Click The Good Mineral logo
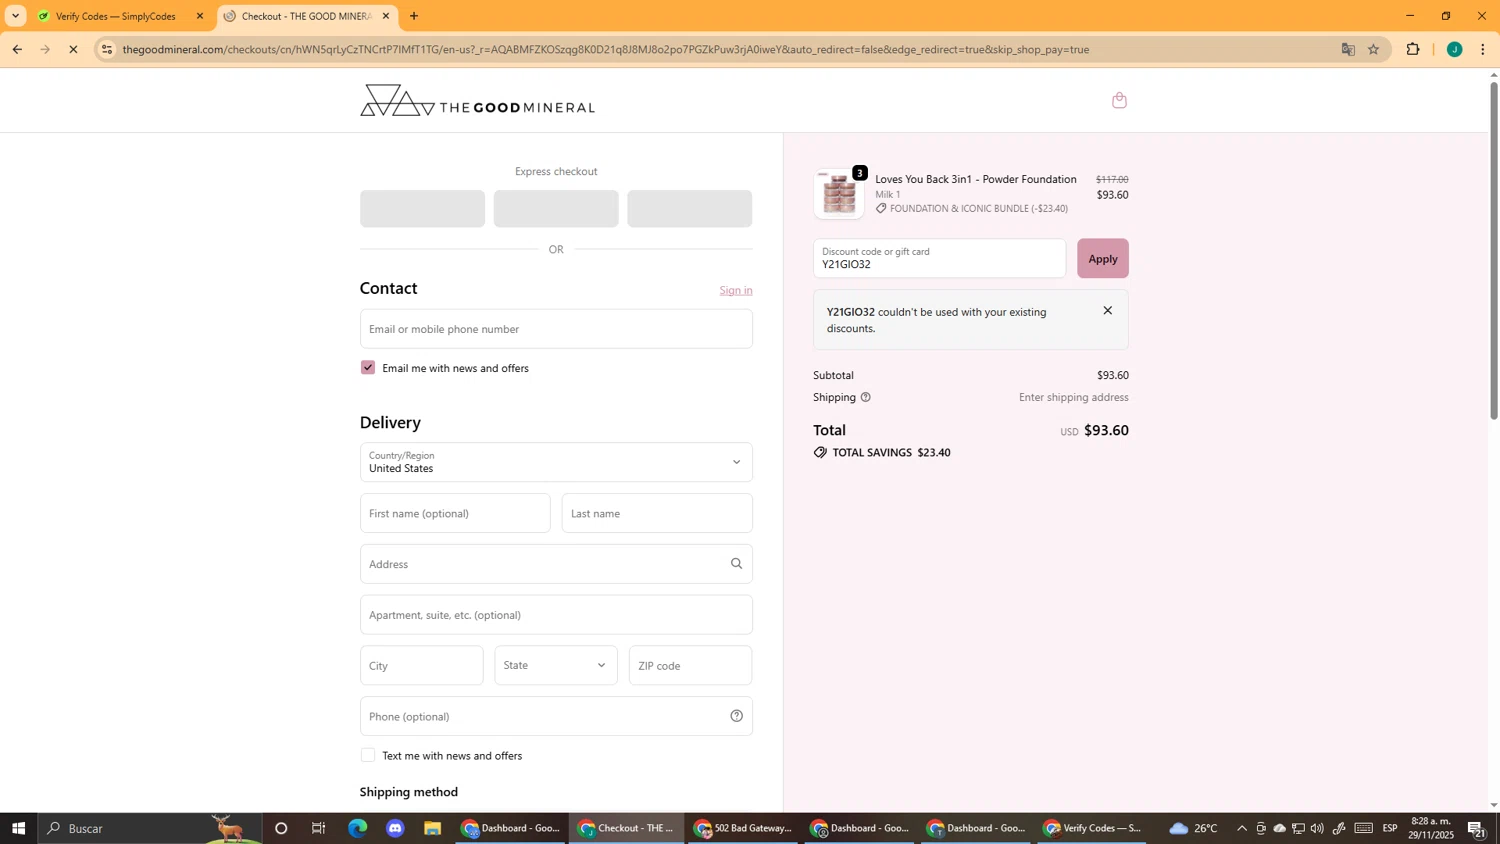This screenshot has width=1500, height=844. pyautogui.click(x=477, y=101)
